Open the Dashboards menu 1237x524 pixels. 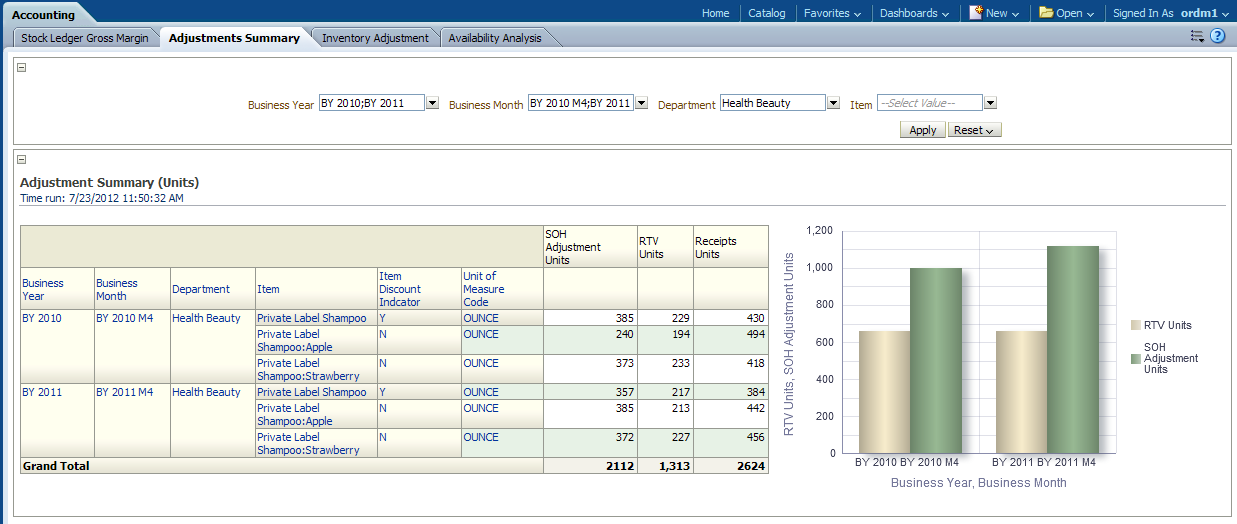[x=915, y=13]
